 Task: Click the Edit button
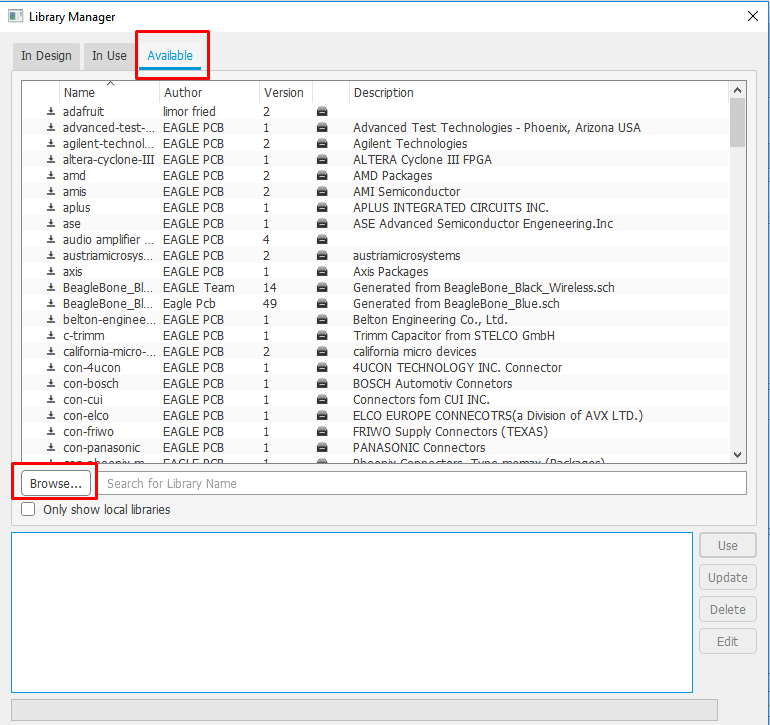[x=727, y=641]
